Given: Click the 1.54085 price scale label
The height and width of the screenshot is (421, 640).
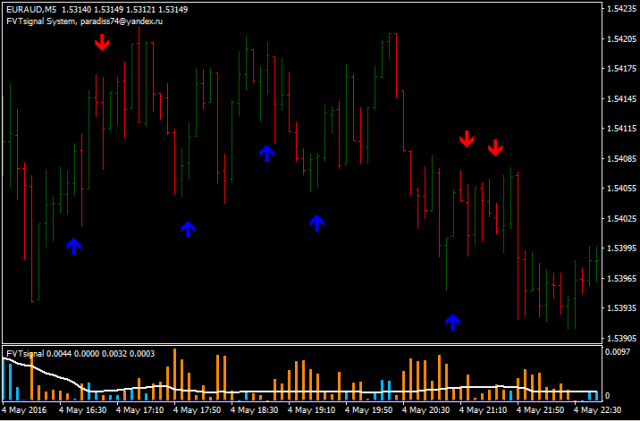Looking at the screenshot, I should tap(622, 158).
